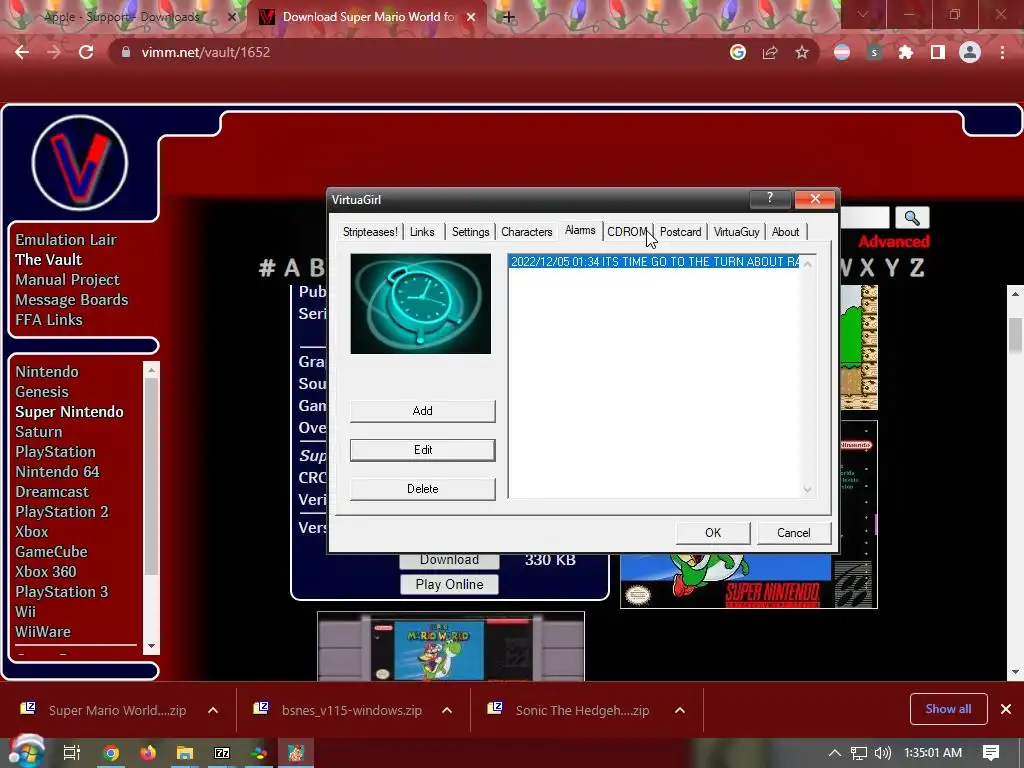Switch to the VirtuaGuy tab
The height and width of the screenshot is (768, 1024).
(736, 232)
